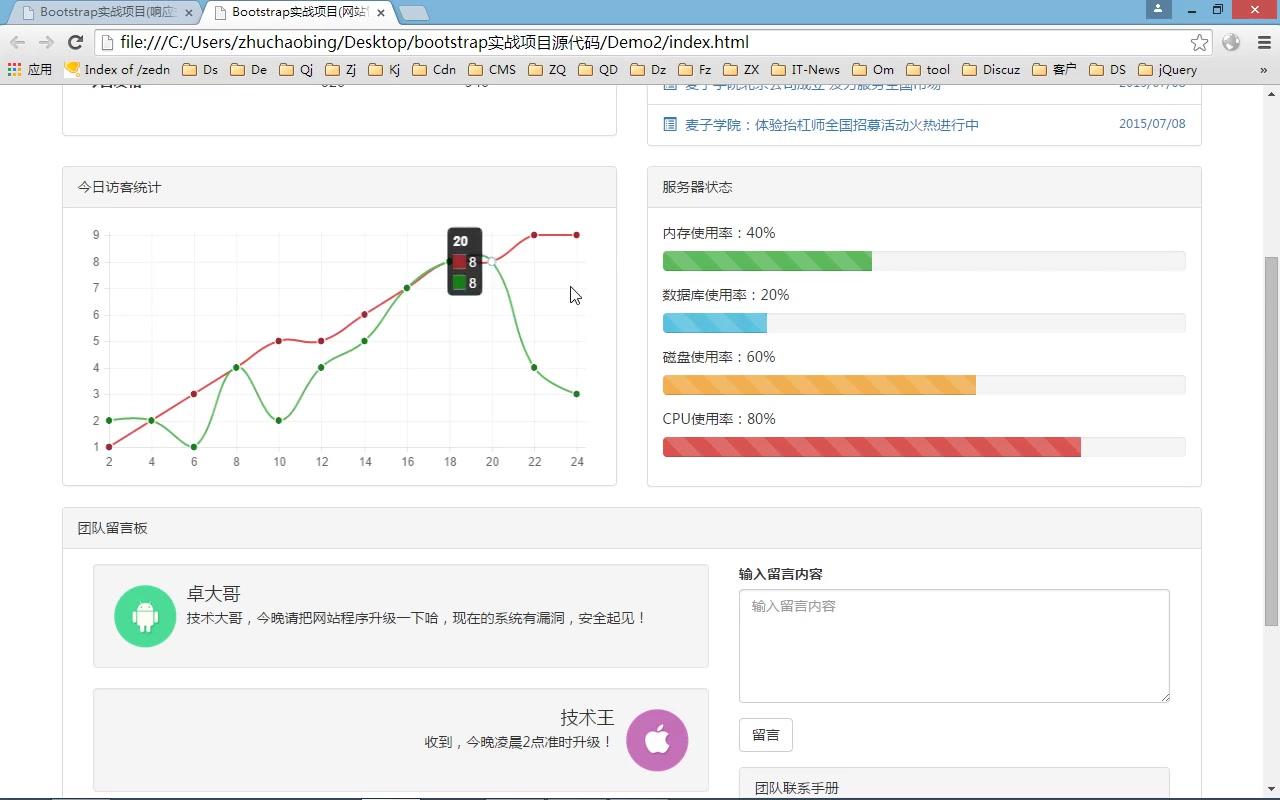Open the Ds bookmark folder

[200, 70]
